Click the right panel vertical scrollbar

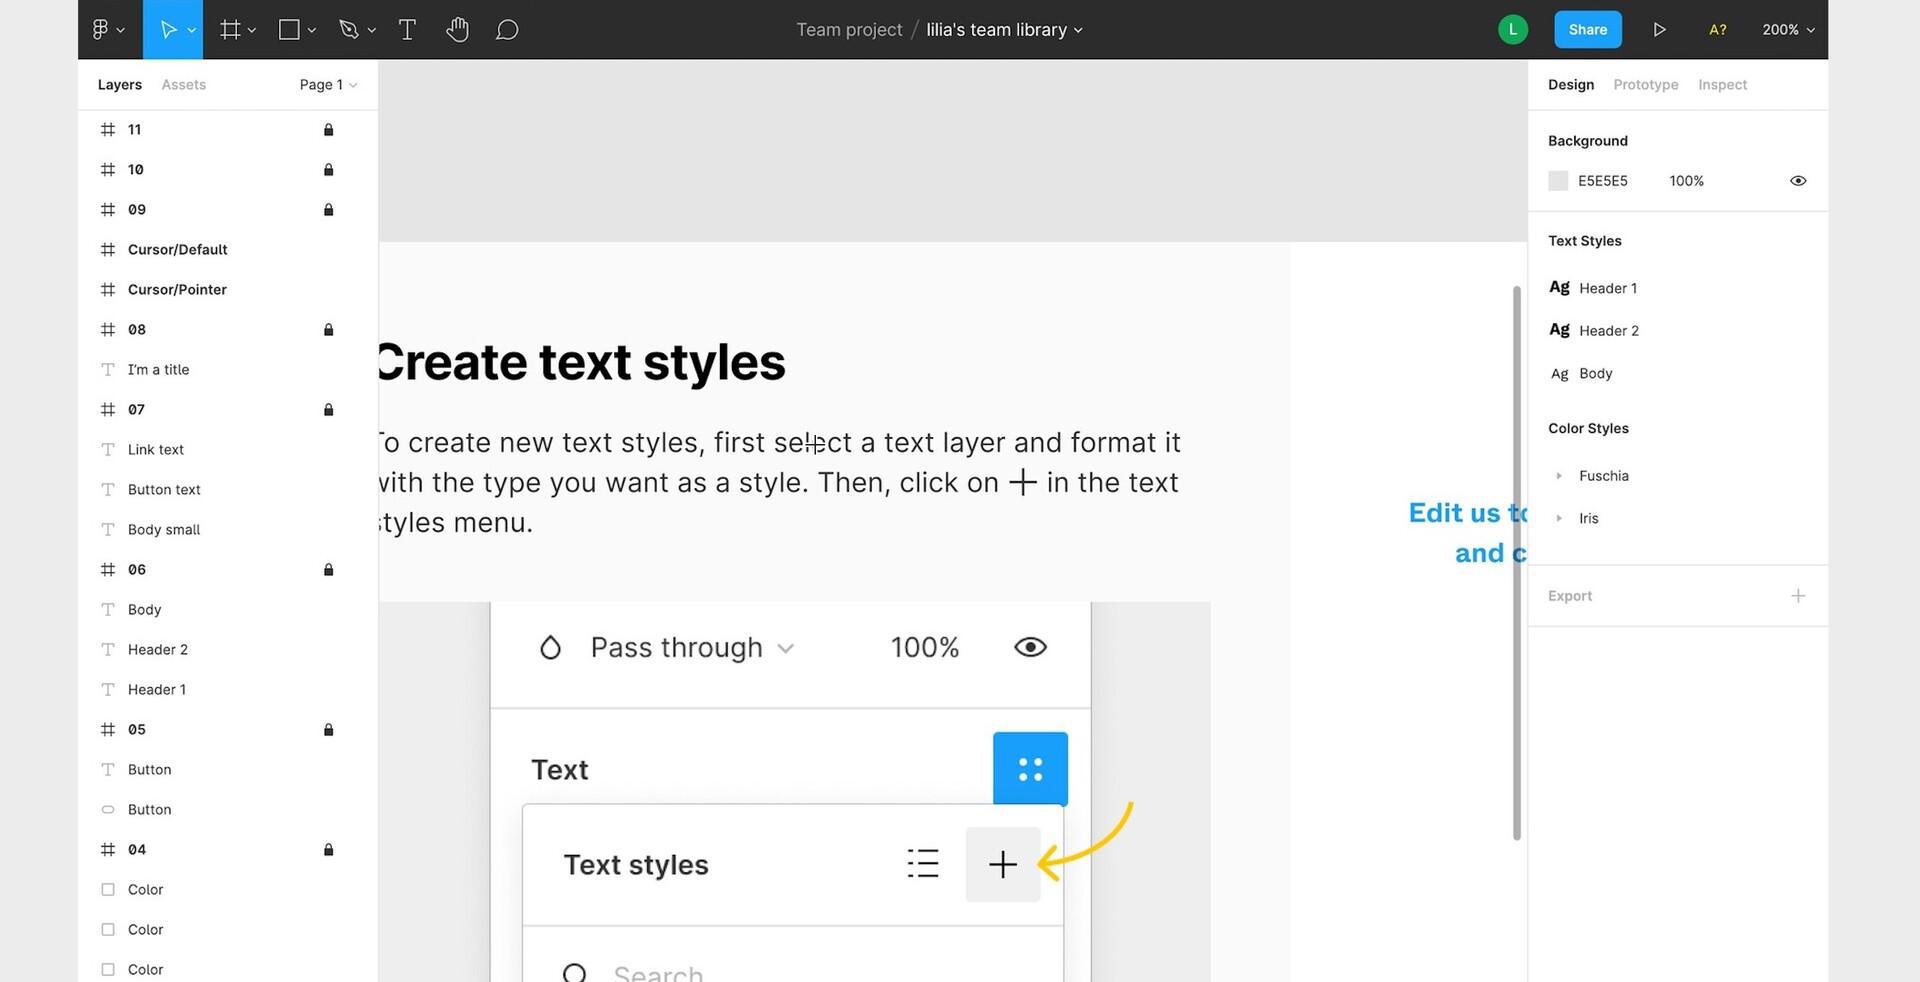point(1517,563)
